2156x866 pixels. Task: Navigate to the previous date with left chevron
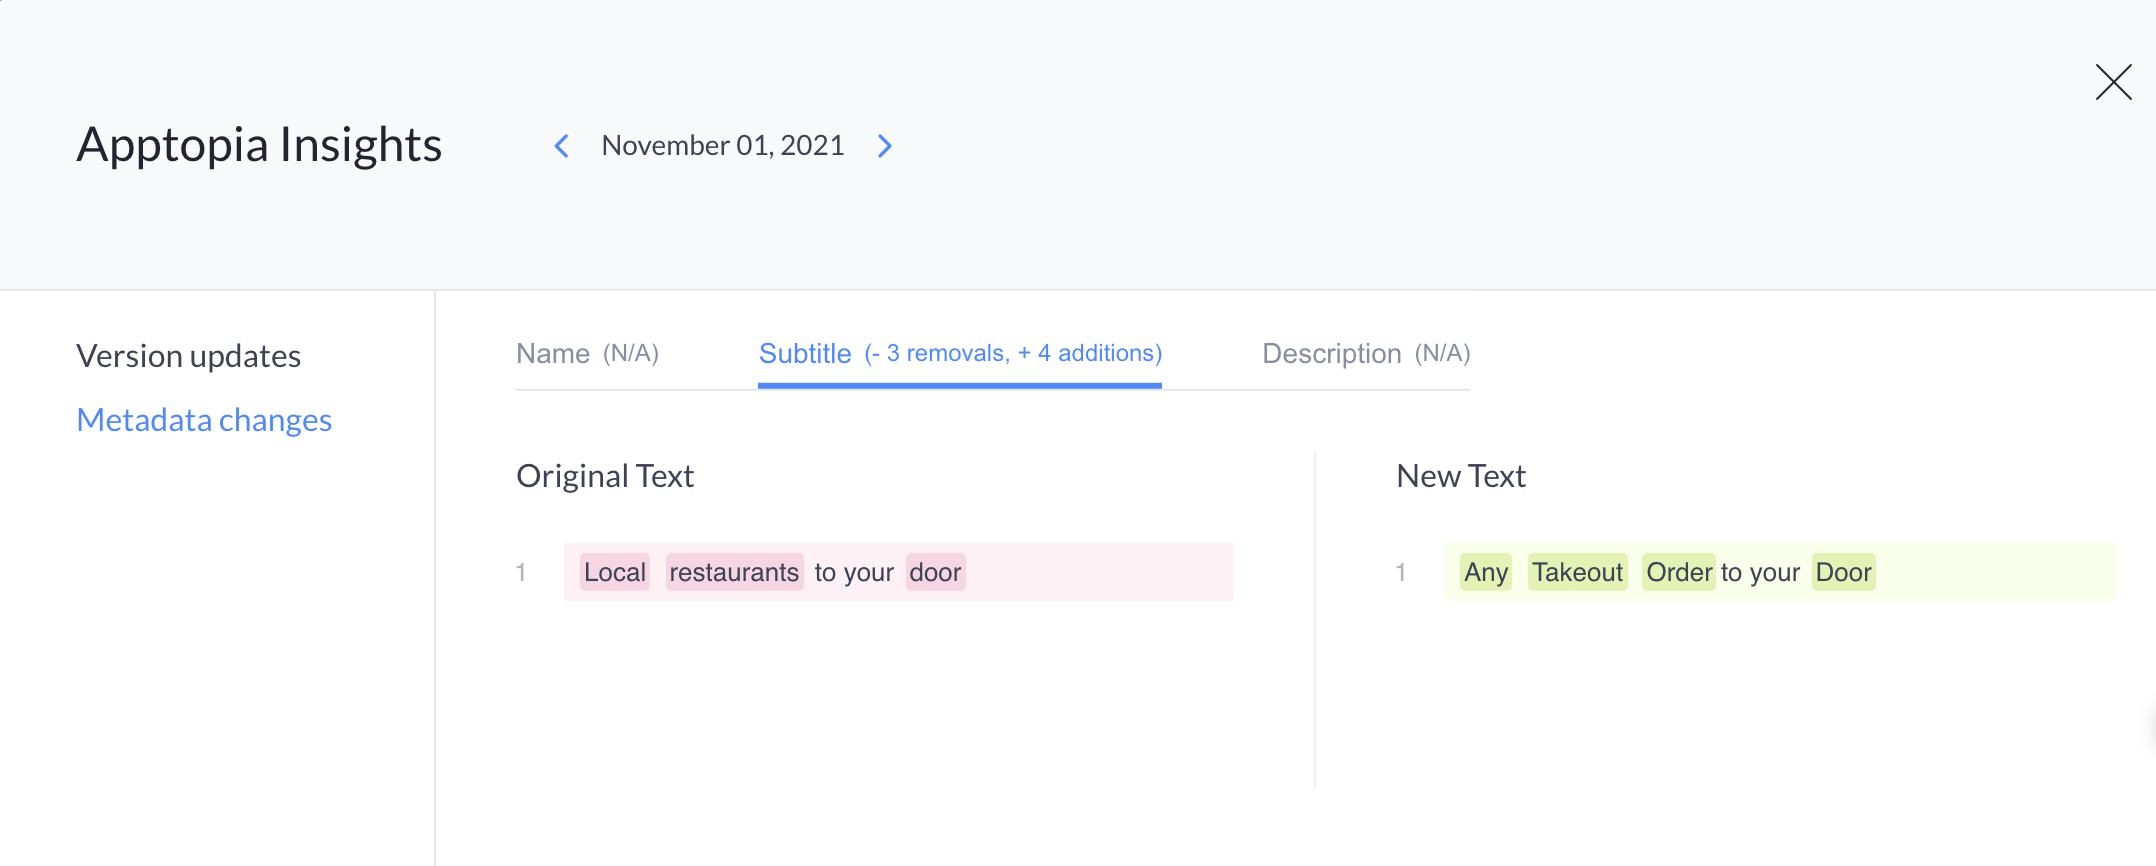(x=561, y=146)
